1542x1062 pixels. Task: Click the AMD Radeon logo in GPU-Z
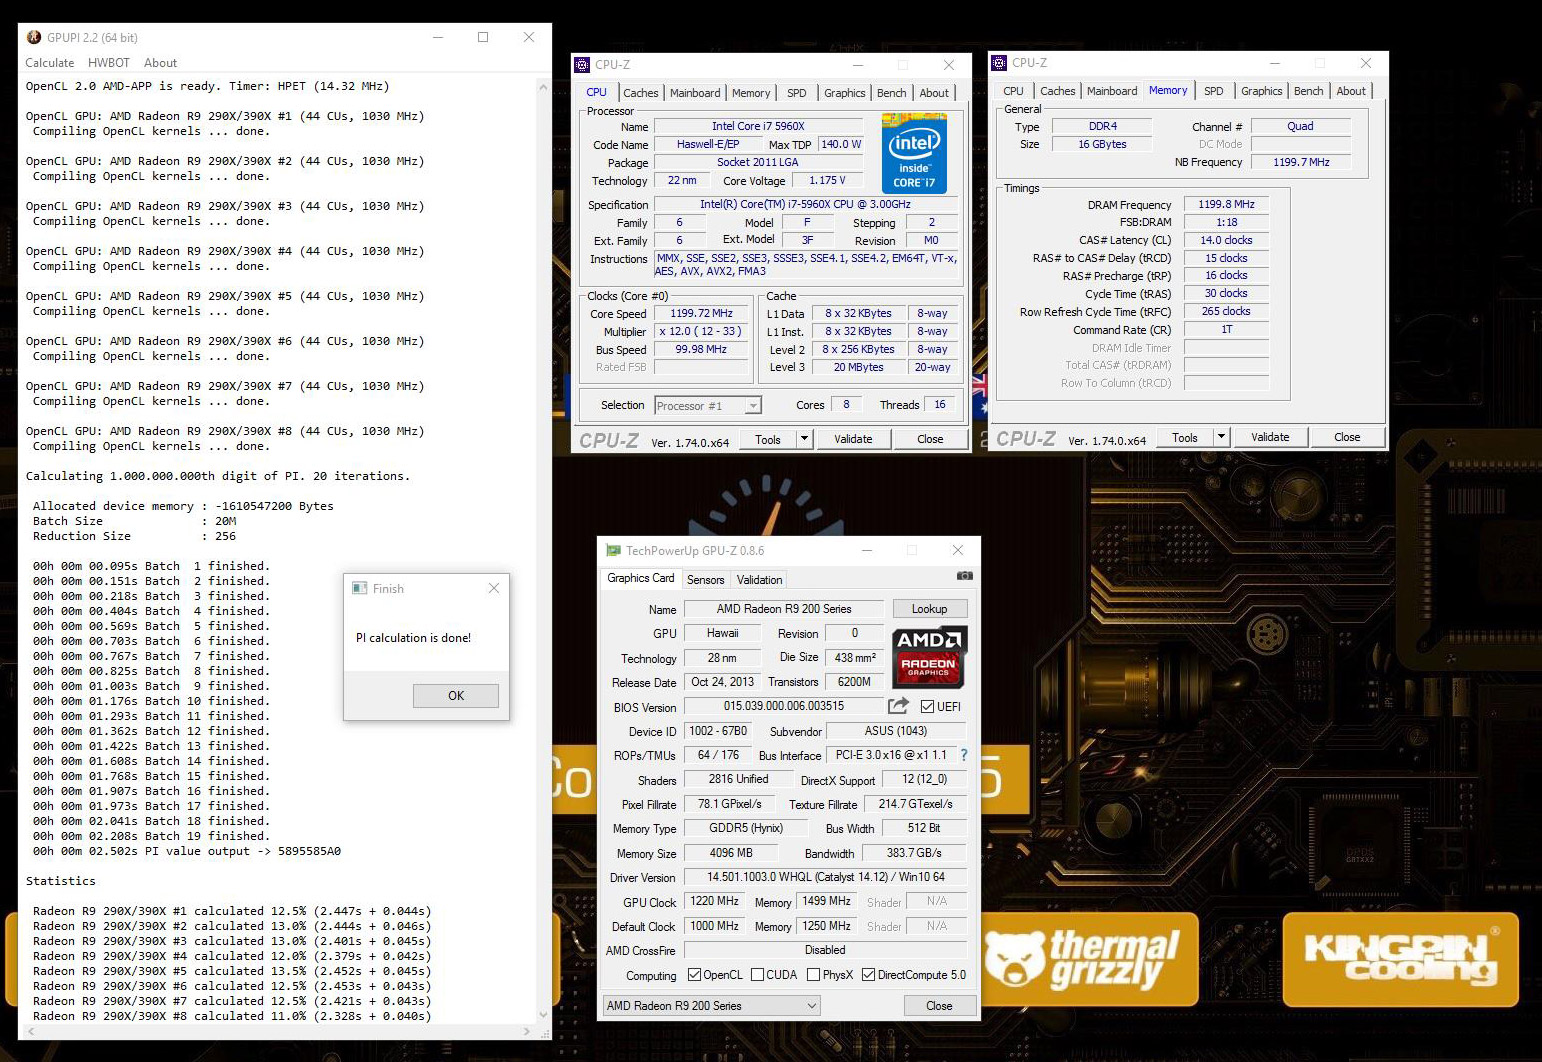click(929, 657)
